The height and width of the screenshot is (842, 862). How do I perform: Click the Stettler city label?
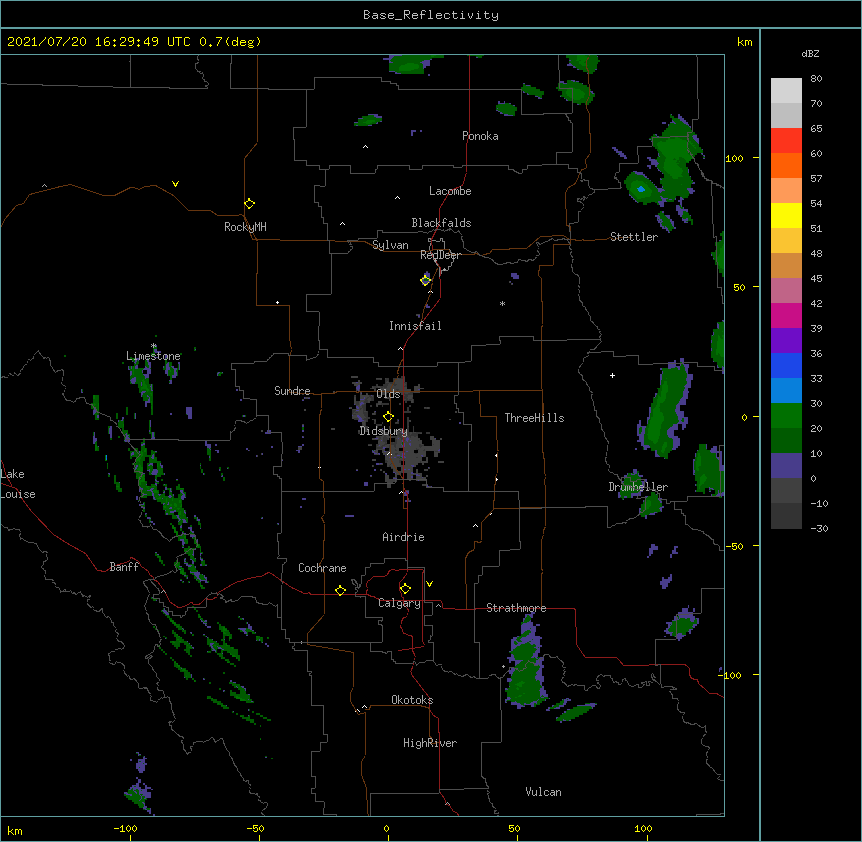pyautogui.click(x=634, y=237)
